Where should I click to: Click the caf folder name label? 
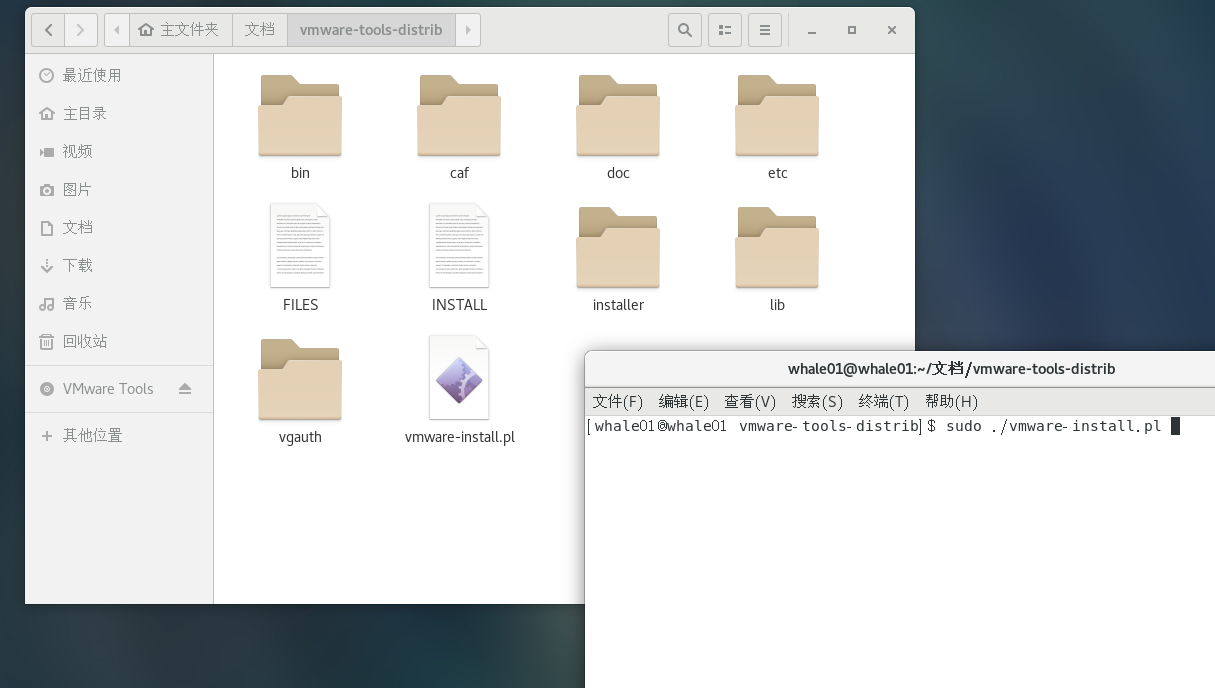coord(459,173)
